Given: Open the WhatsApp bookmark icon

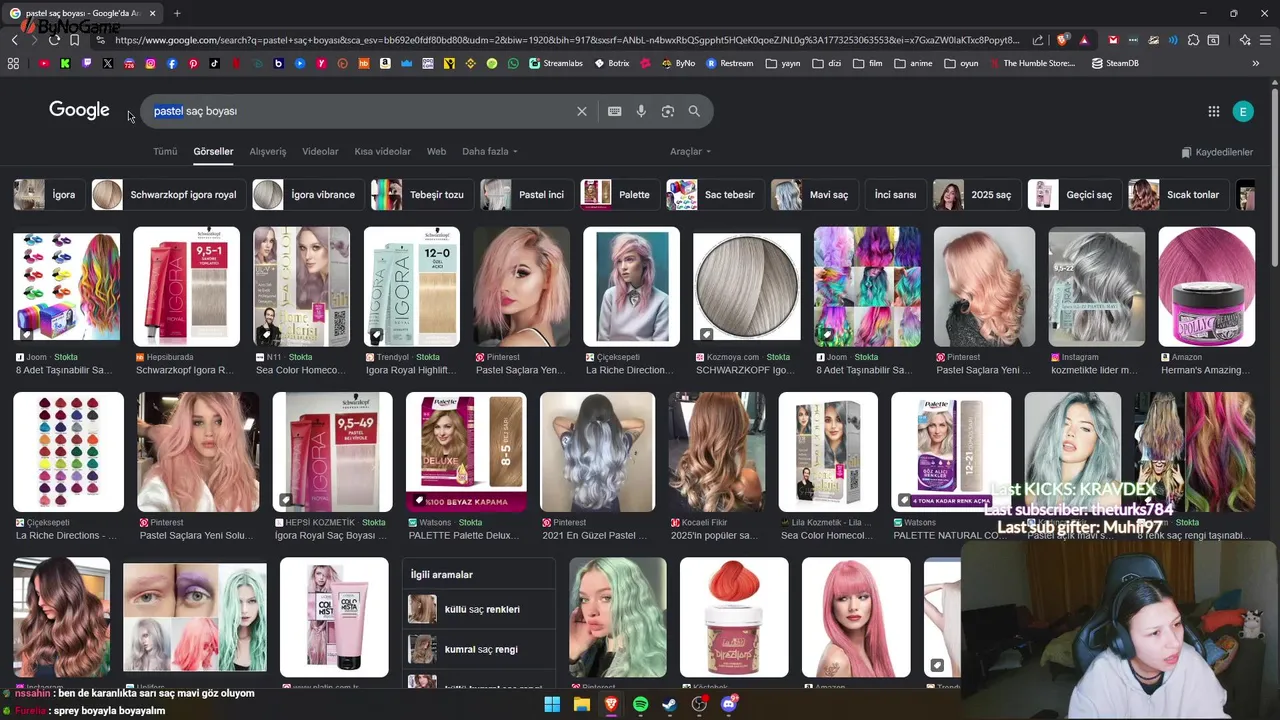Looking at the screenshot, I should 513,63.
